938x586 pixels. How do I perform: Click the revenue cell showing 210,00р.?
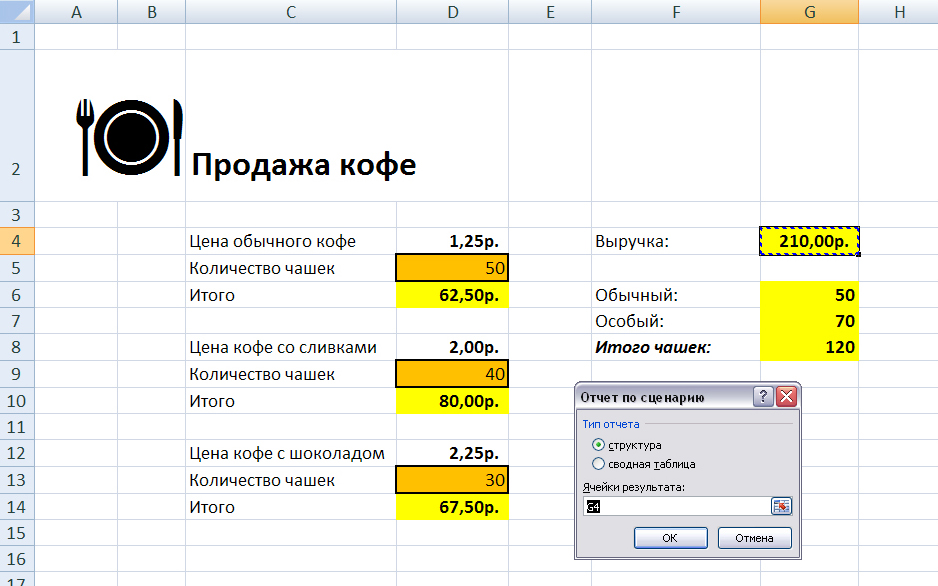pos(809,241)
